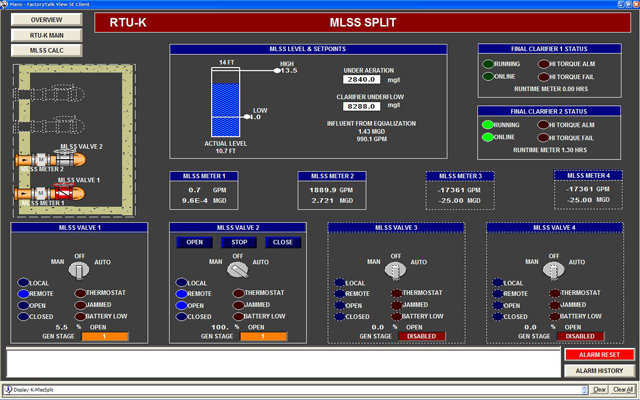The image size is (640, 400).
Task: Open the display dropdown arrow in status bar
Action: tap(585, 390)
